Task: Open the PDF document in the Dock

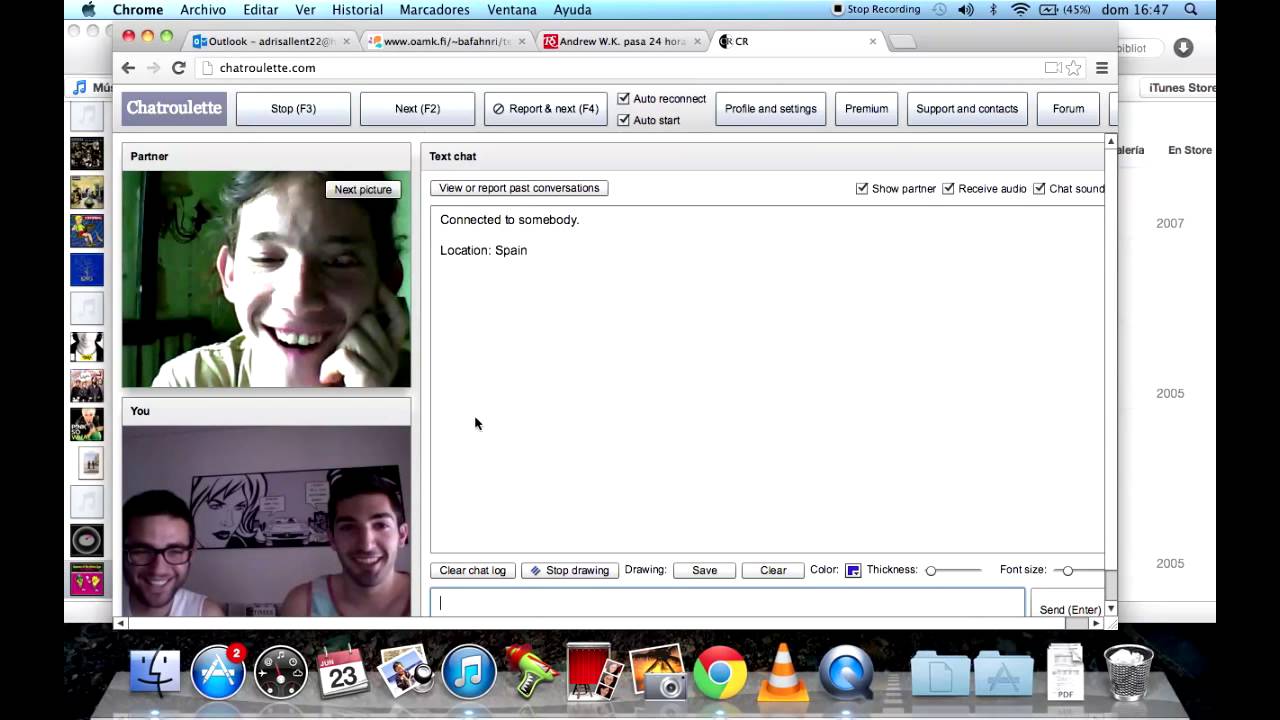Action: click(x=1065, y=671)
